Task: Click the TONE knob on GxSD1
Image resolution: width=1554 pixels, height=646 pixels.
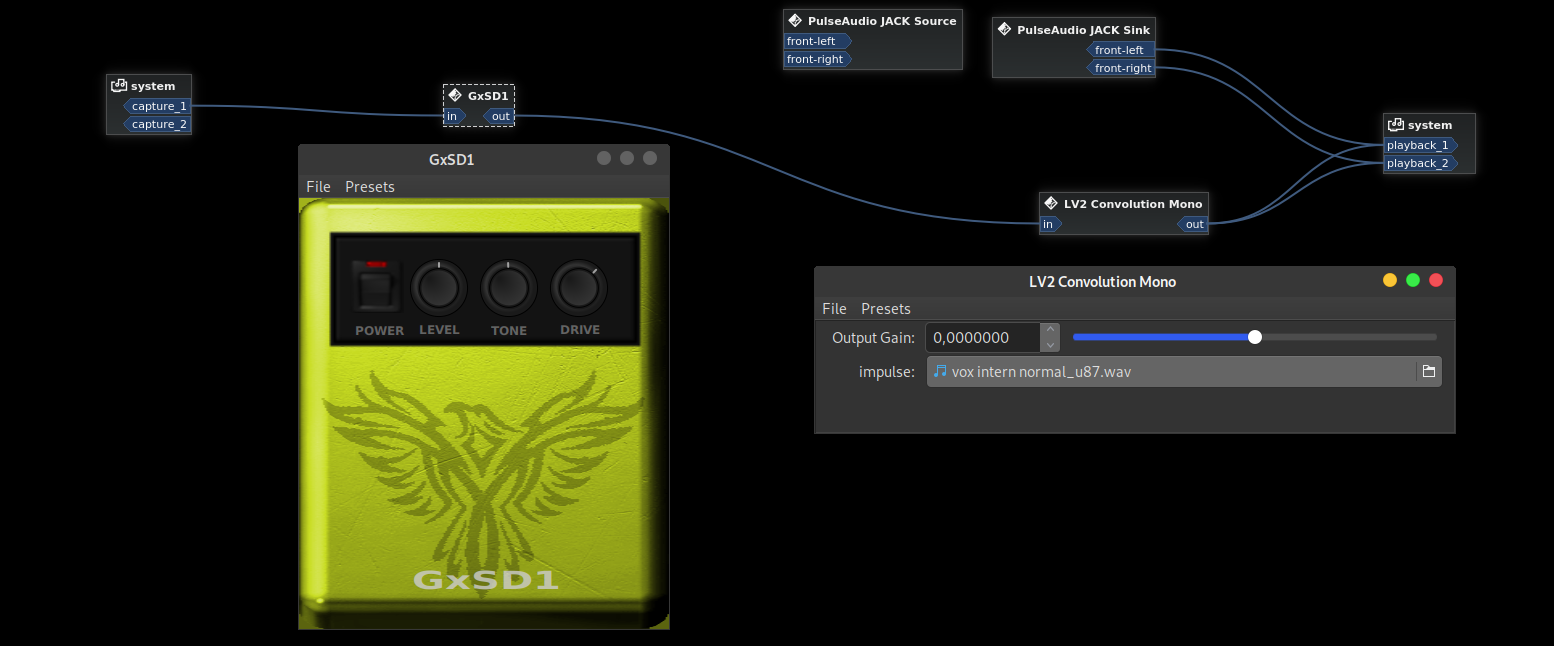Action: point(509,288)
